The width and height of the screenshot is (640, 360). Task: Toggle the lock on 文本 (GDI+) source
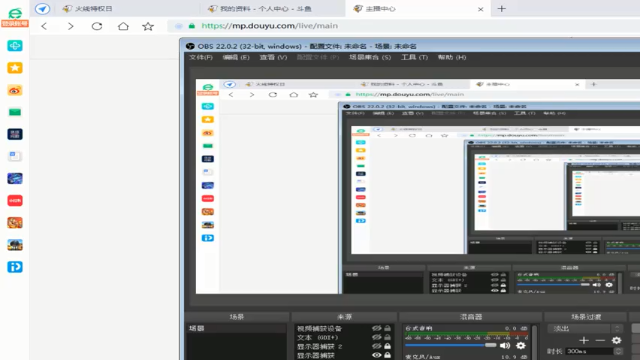tap(387, 337)
